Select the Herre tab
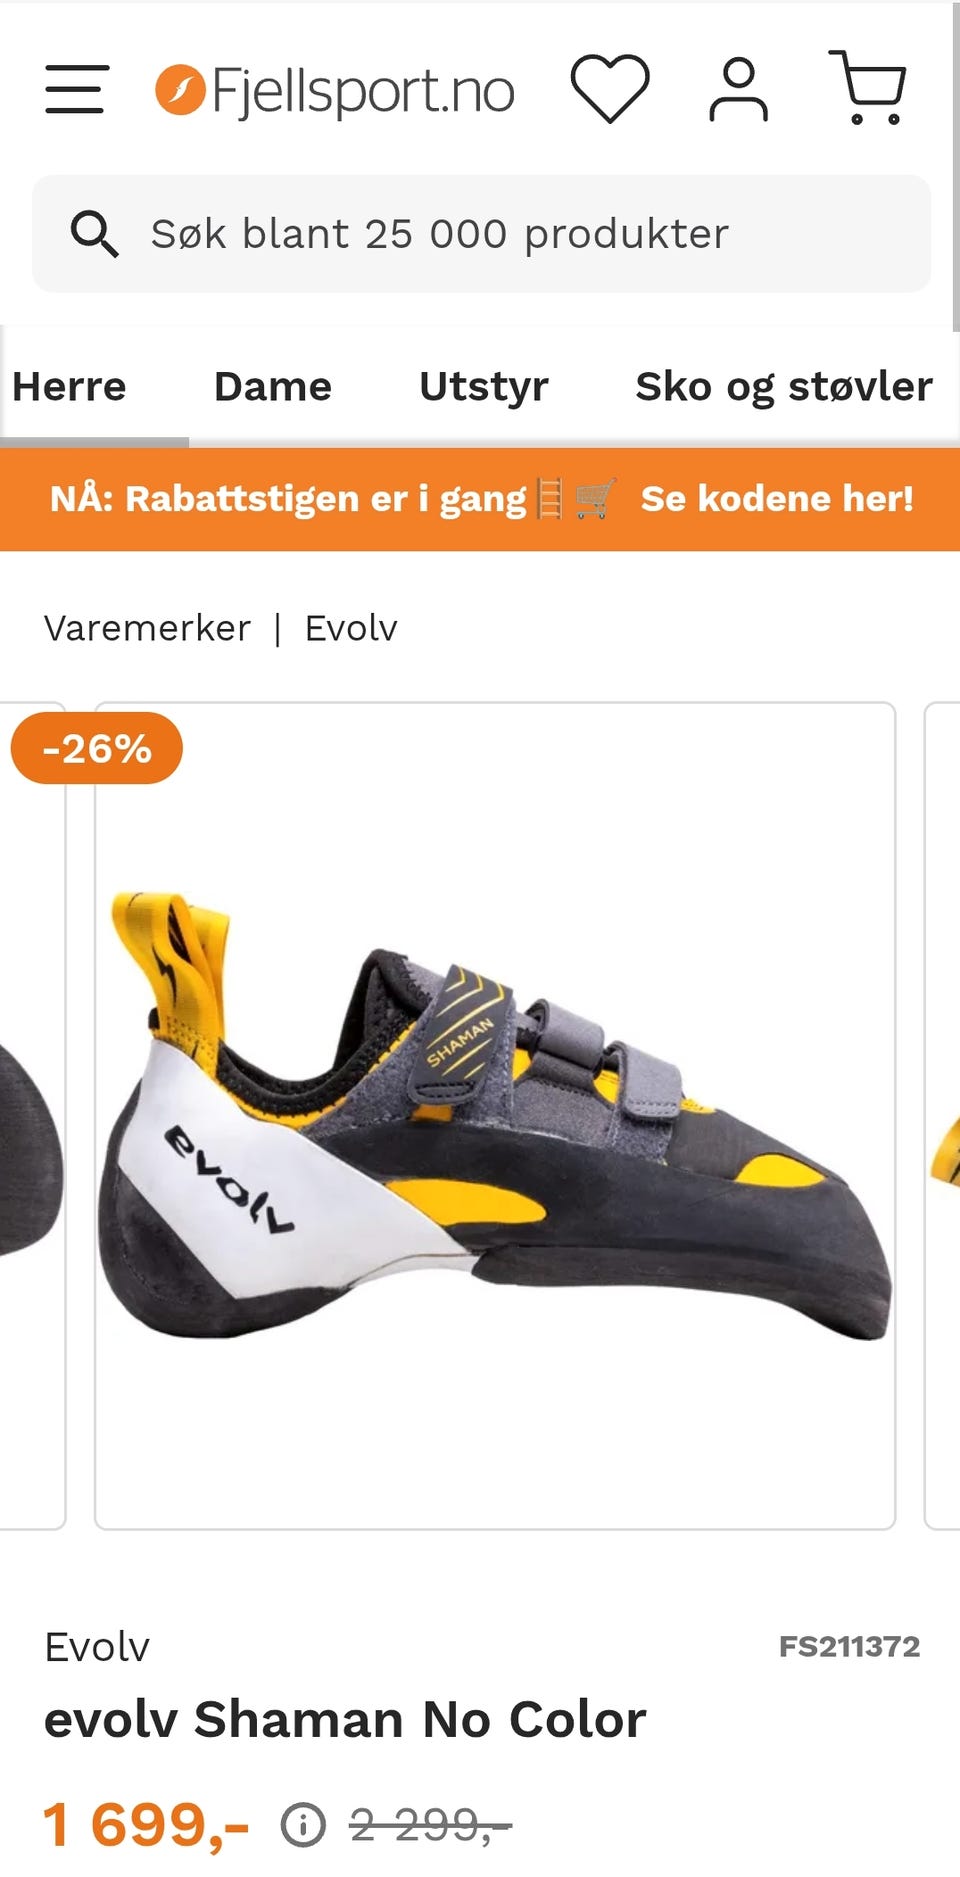 tap(69, 387)
